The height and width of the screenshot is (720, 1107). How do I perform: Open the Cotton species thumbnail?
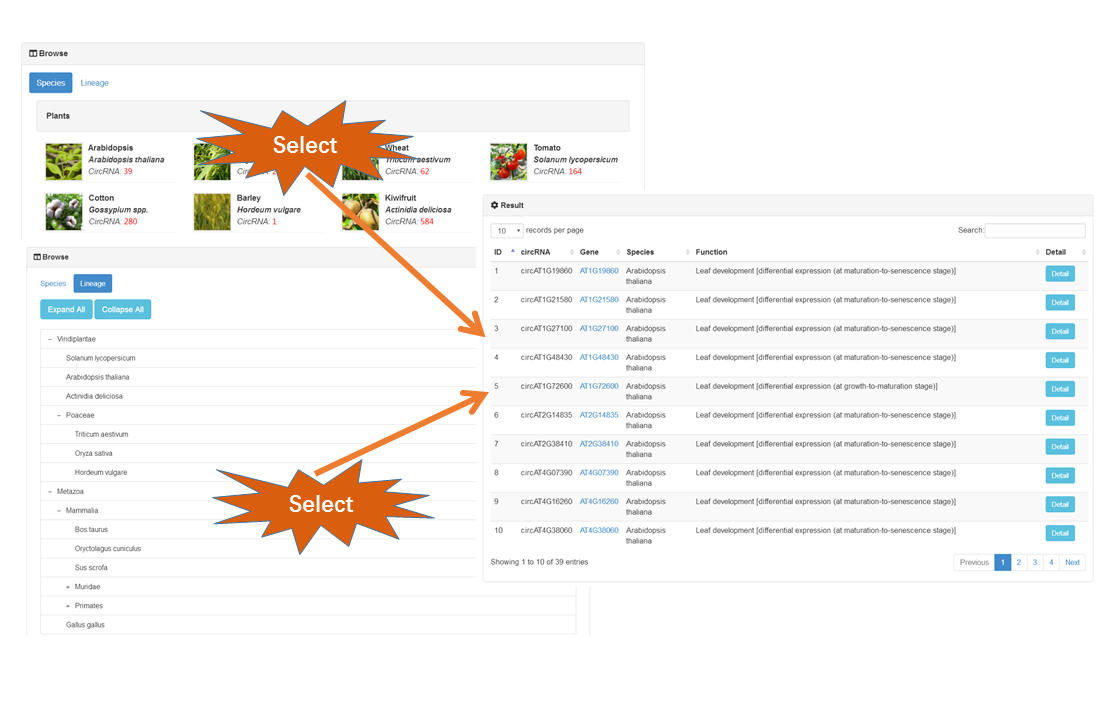[64, 211]
